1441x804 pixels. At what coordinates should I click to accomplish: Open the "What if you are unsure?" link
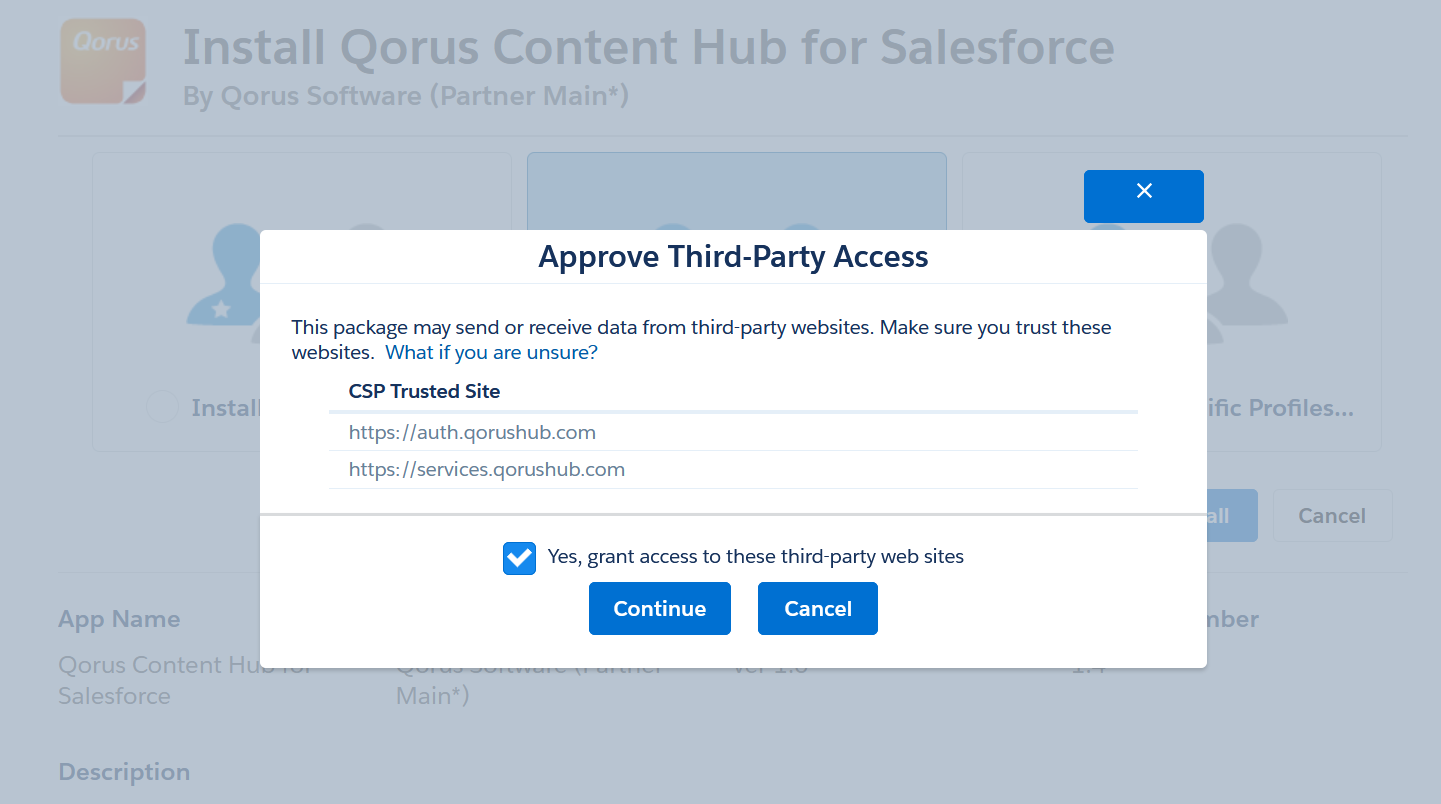491,352
